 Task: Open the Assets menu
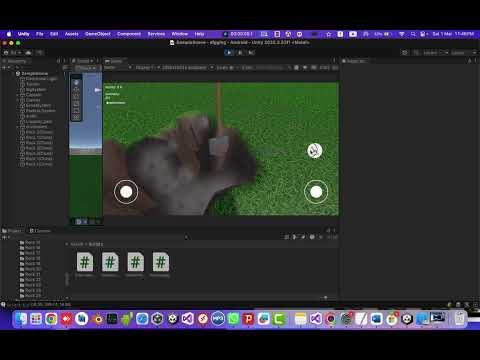(x=72, y=34)
